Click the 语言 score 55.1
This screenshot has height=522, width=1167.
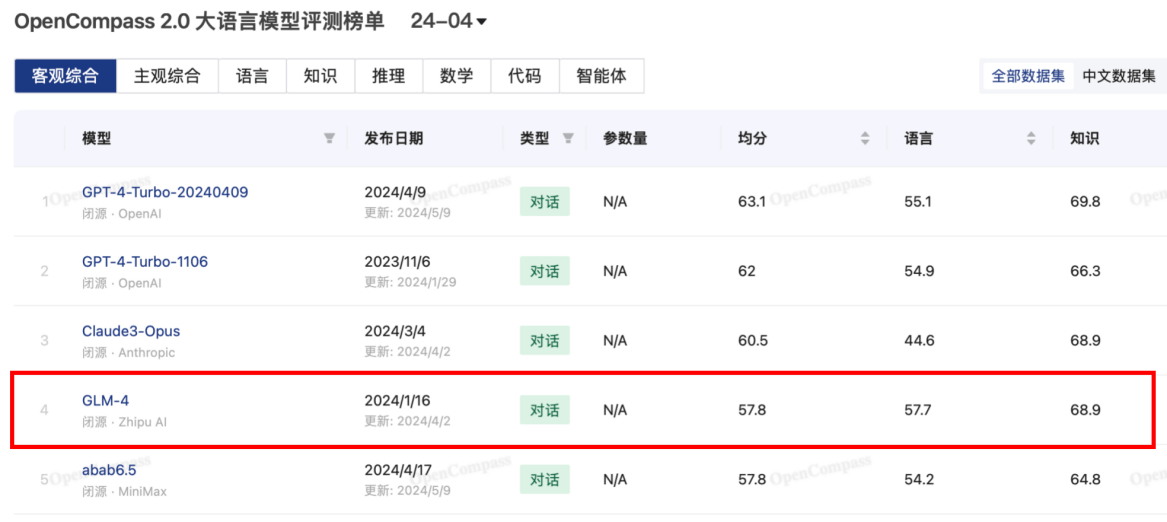918,202
